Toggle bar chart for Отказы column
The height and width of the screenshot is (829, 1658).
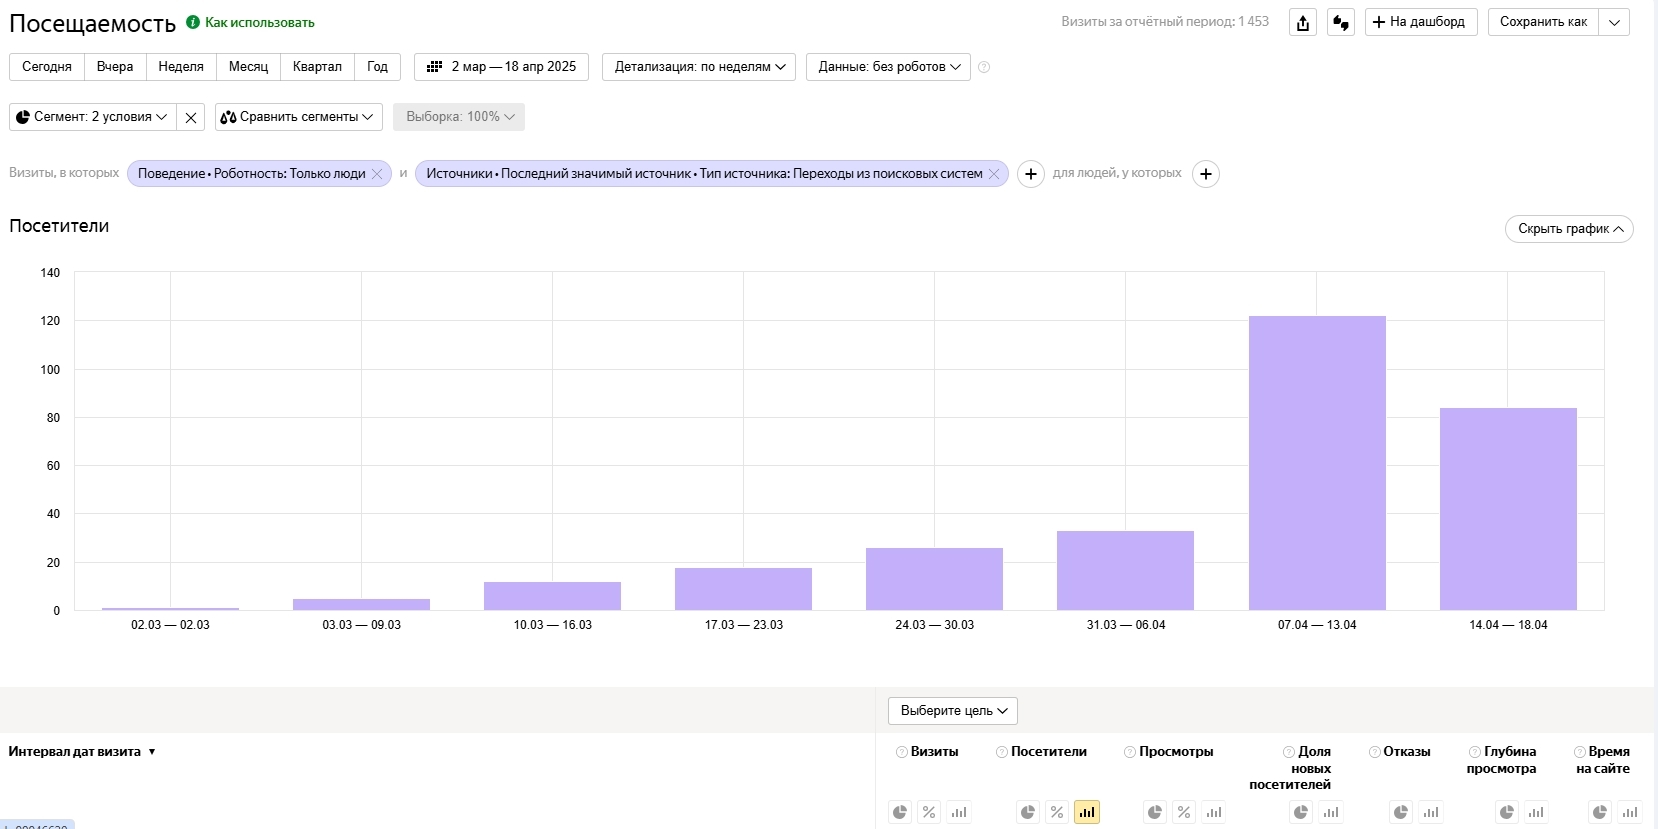point(1431,812)
